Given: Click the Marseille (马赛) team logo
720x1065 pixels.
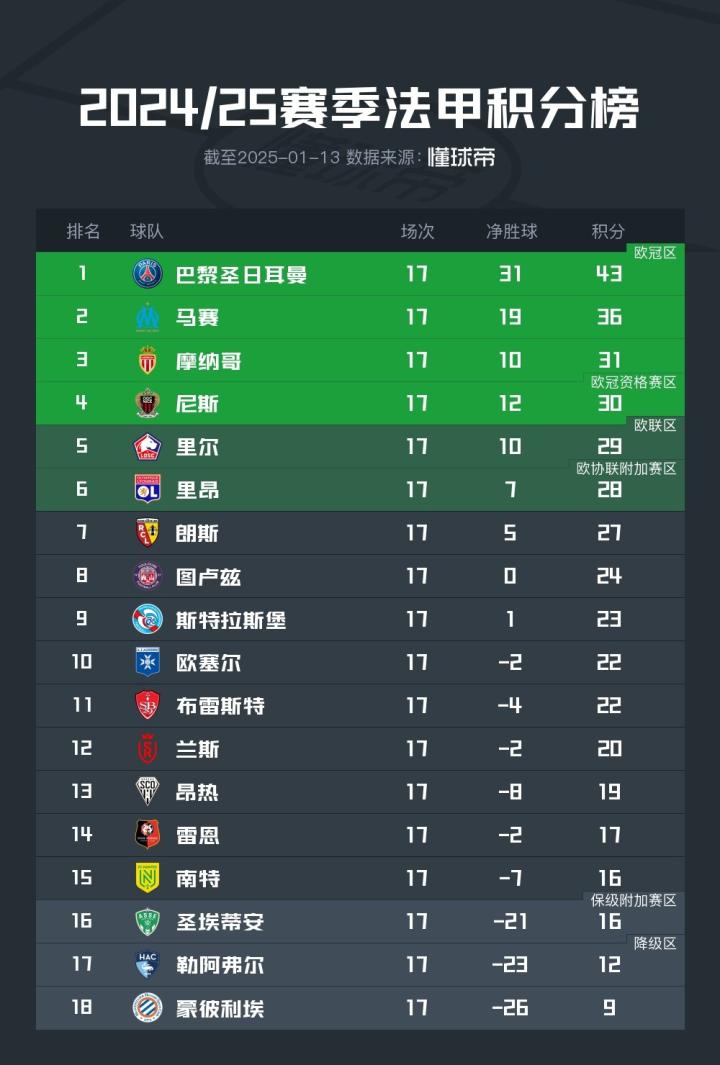Looking at the screenshot, I should [x=148, y=317].
